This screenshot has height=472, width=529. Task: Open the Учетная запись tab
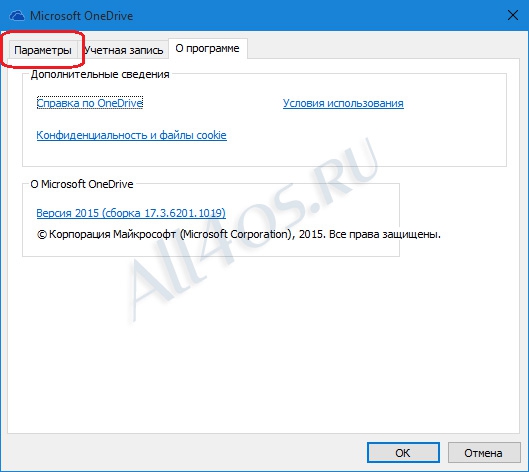(123, 50)
